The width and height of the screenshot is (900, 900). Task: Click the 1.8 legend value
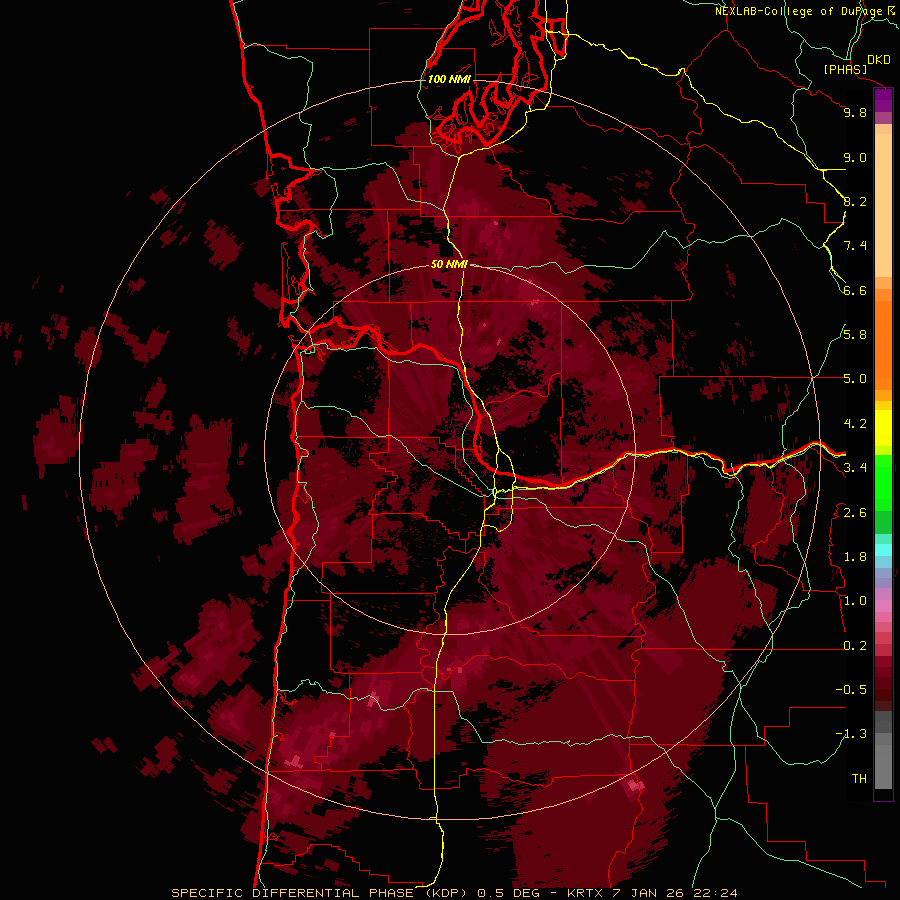(x=855, y=557)
